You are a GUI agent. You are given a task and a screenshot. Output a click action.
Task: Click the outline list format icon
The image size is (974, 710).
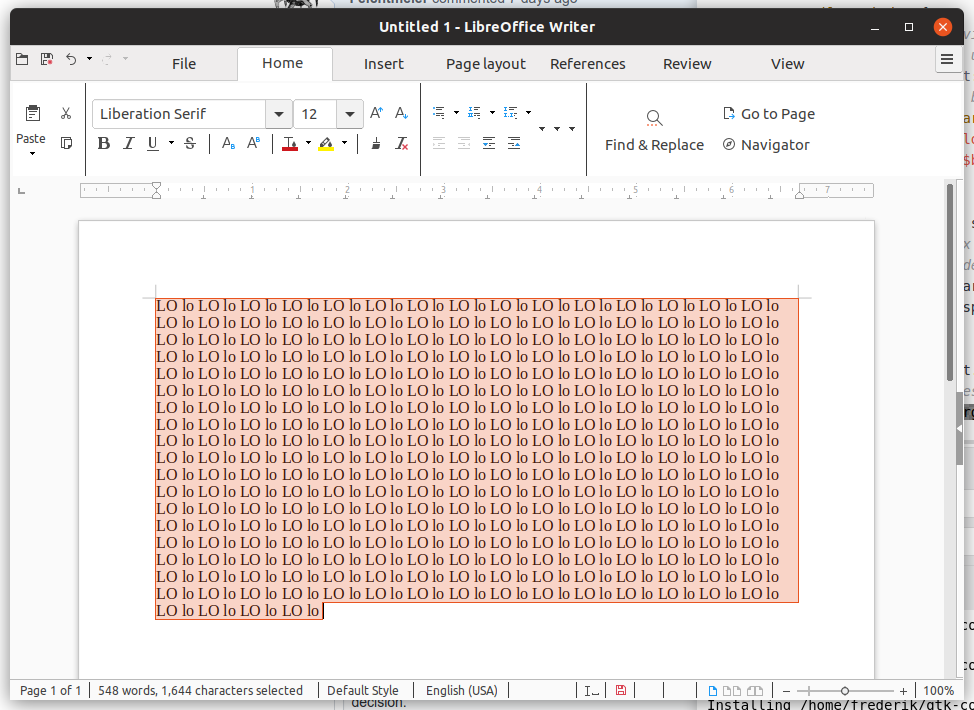click(x=511, y=112)
